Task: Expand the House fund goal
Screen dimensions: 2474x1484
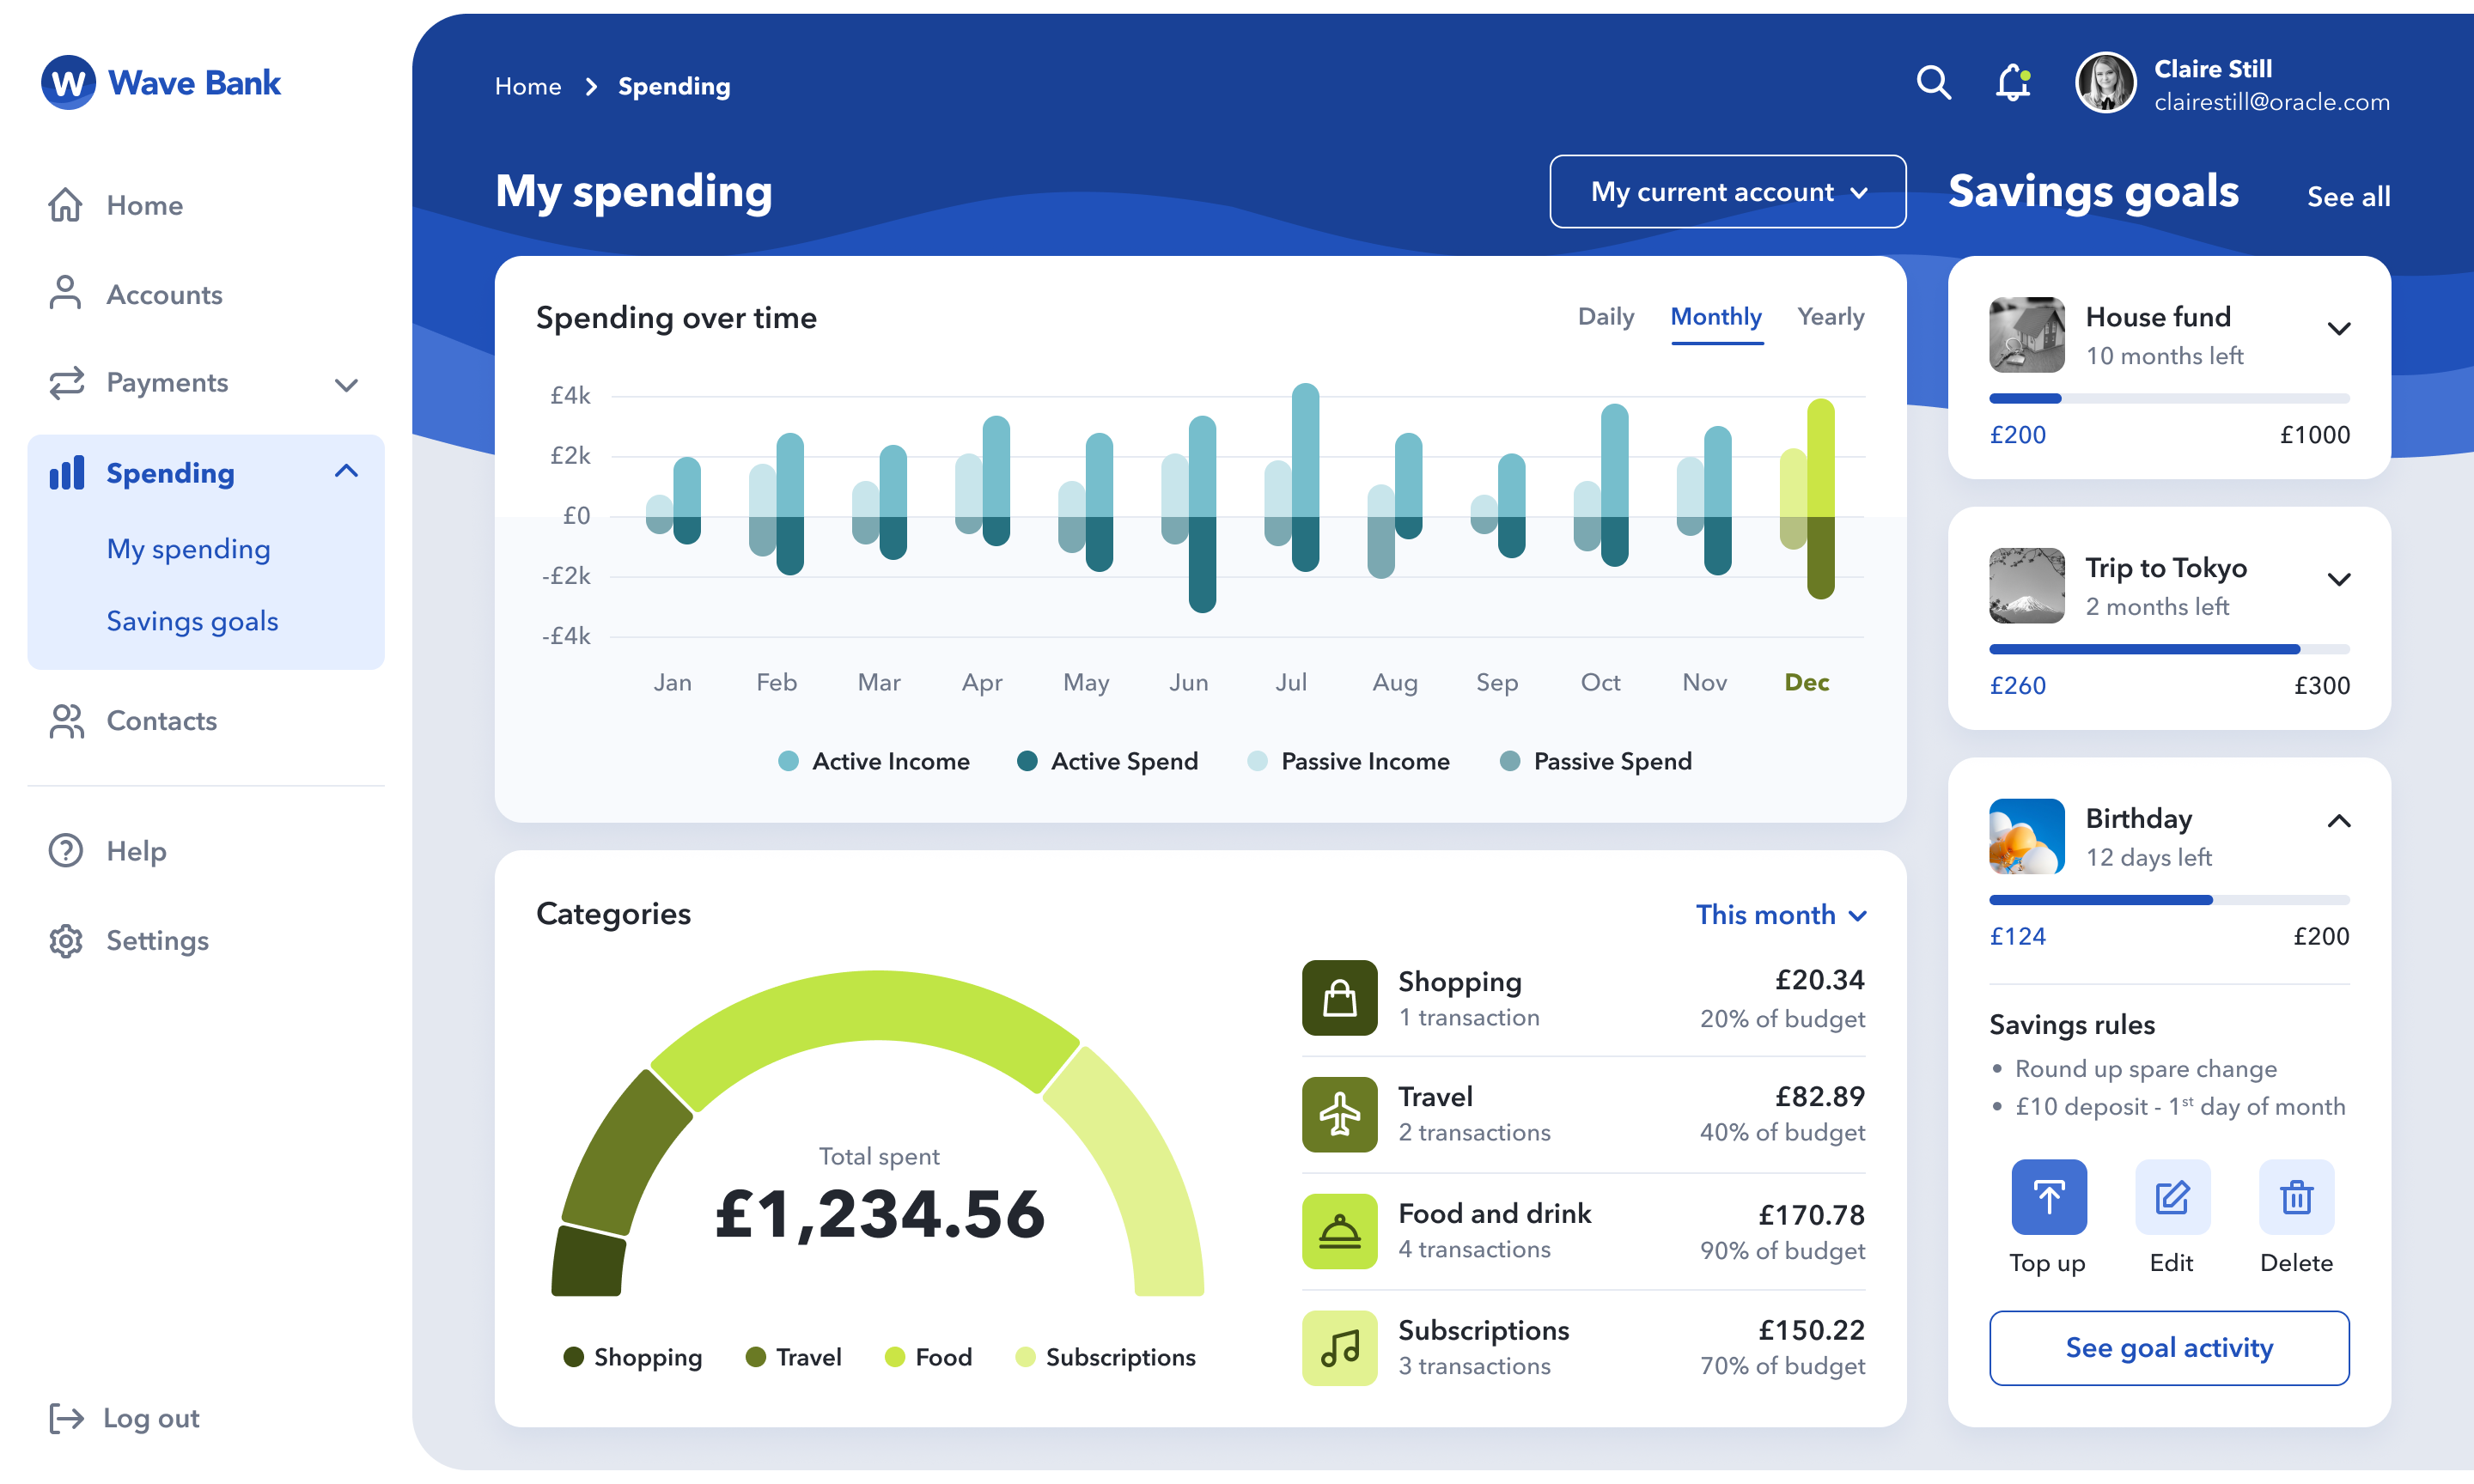Action: point(2338,329)
